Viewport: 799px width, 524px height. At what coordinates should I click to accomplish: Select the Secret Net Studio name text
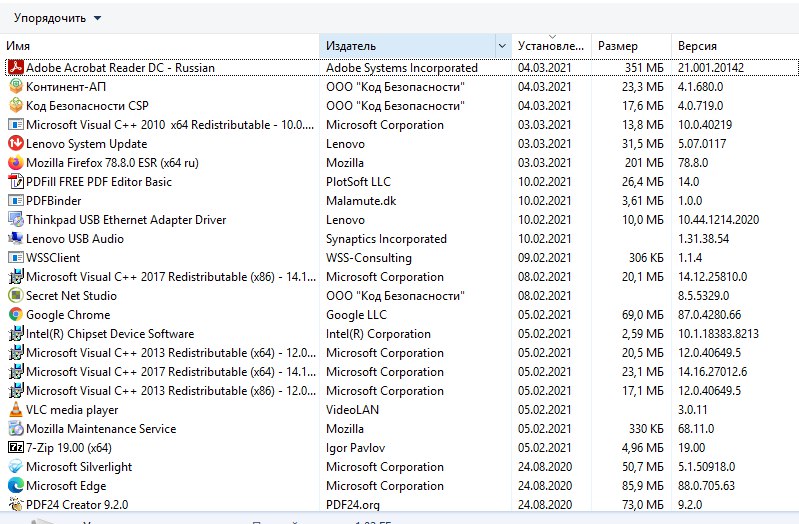[x=71, y=296]
